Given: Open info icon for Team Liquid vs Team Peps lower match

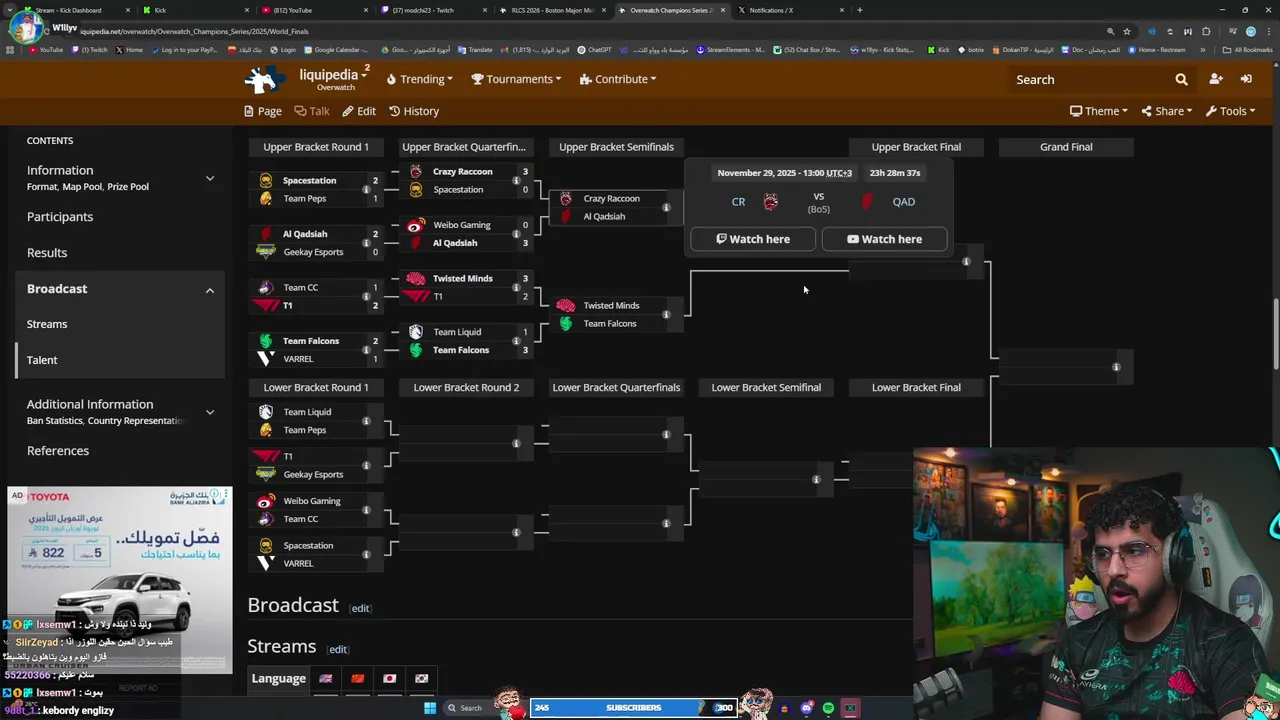Looking at the screenshot, I should (365, 421).
